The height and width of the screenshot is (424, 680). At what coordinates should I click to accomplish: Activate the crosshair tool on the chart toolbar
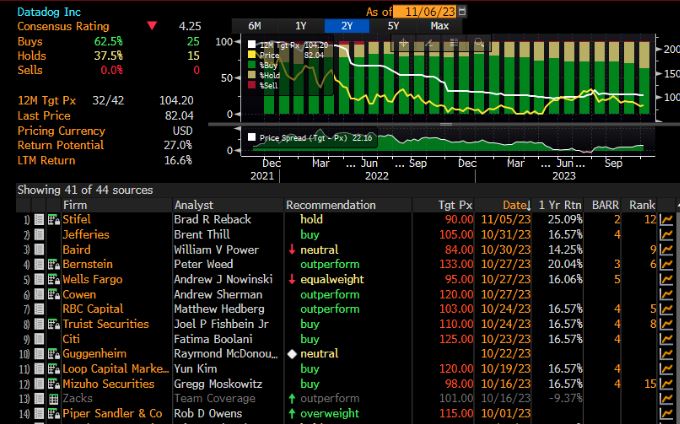point(403,42)
